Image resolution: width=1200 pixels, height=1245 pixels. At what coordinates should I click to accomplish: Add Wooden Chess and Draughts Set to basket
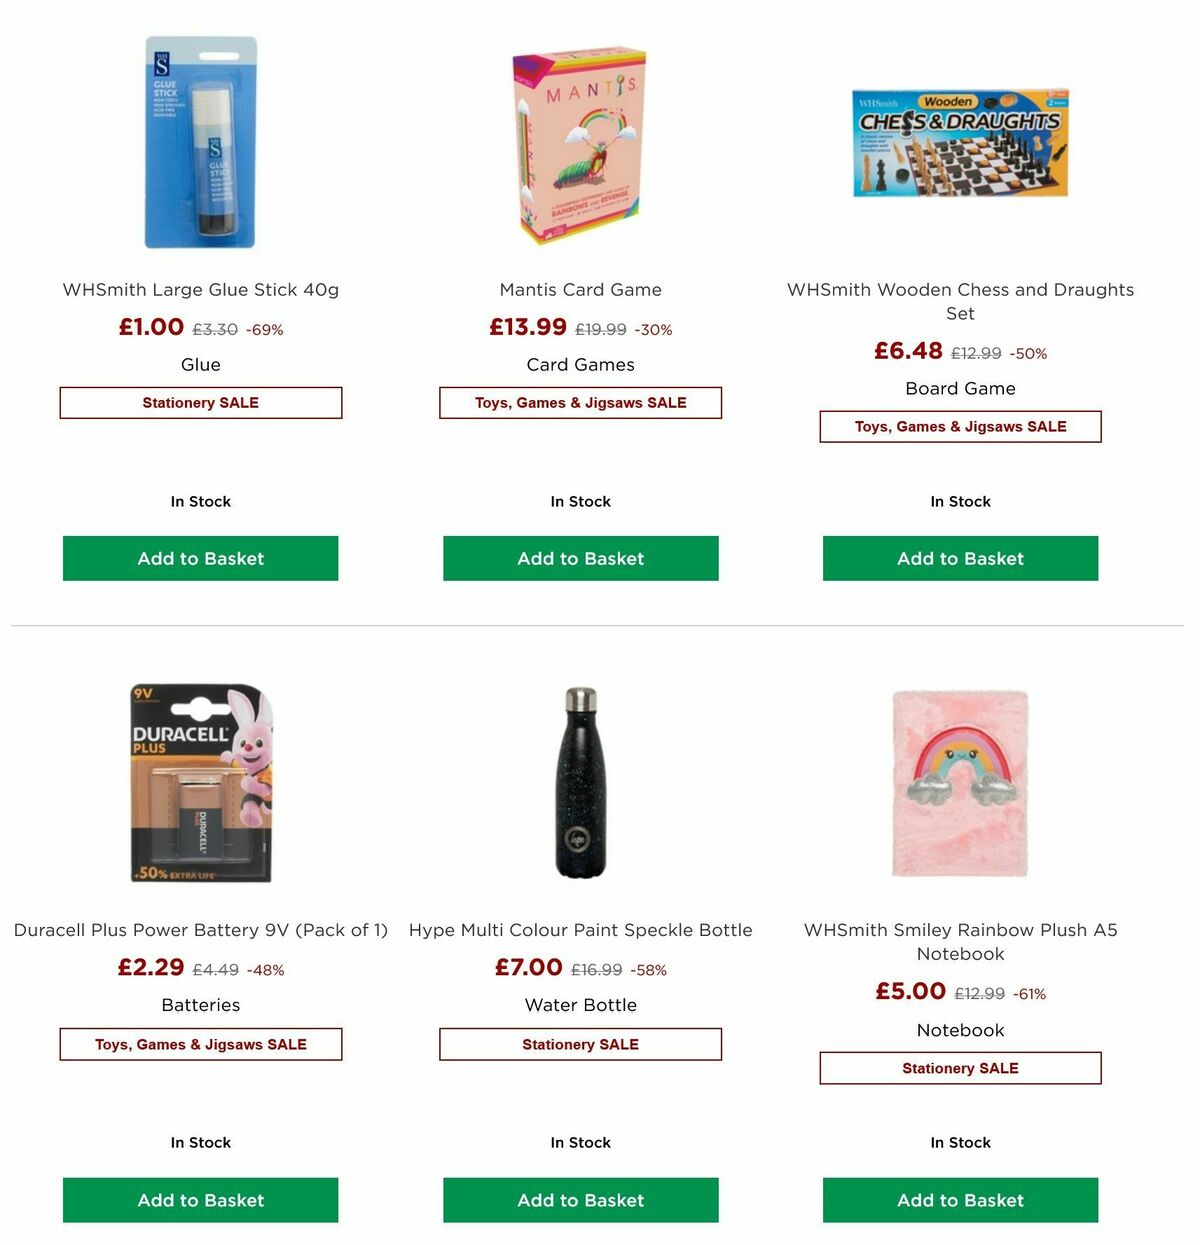tap(960, 558)
